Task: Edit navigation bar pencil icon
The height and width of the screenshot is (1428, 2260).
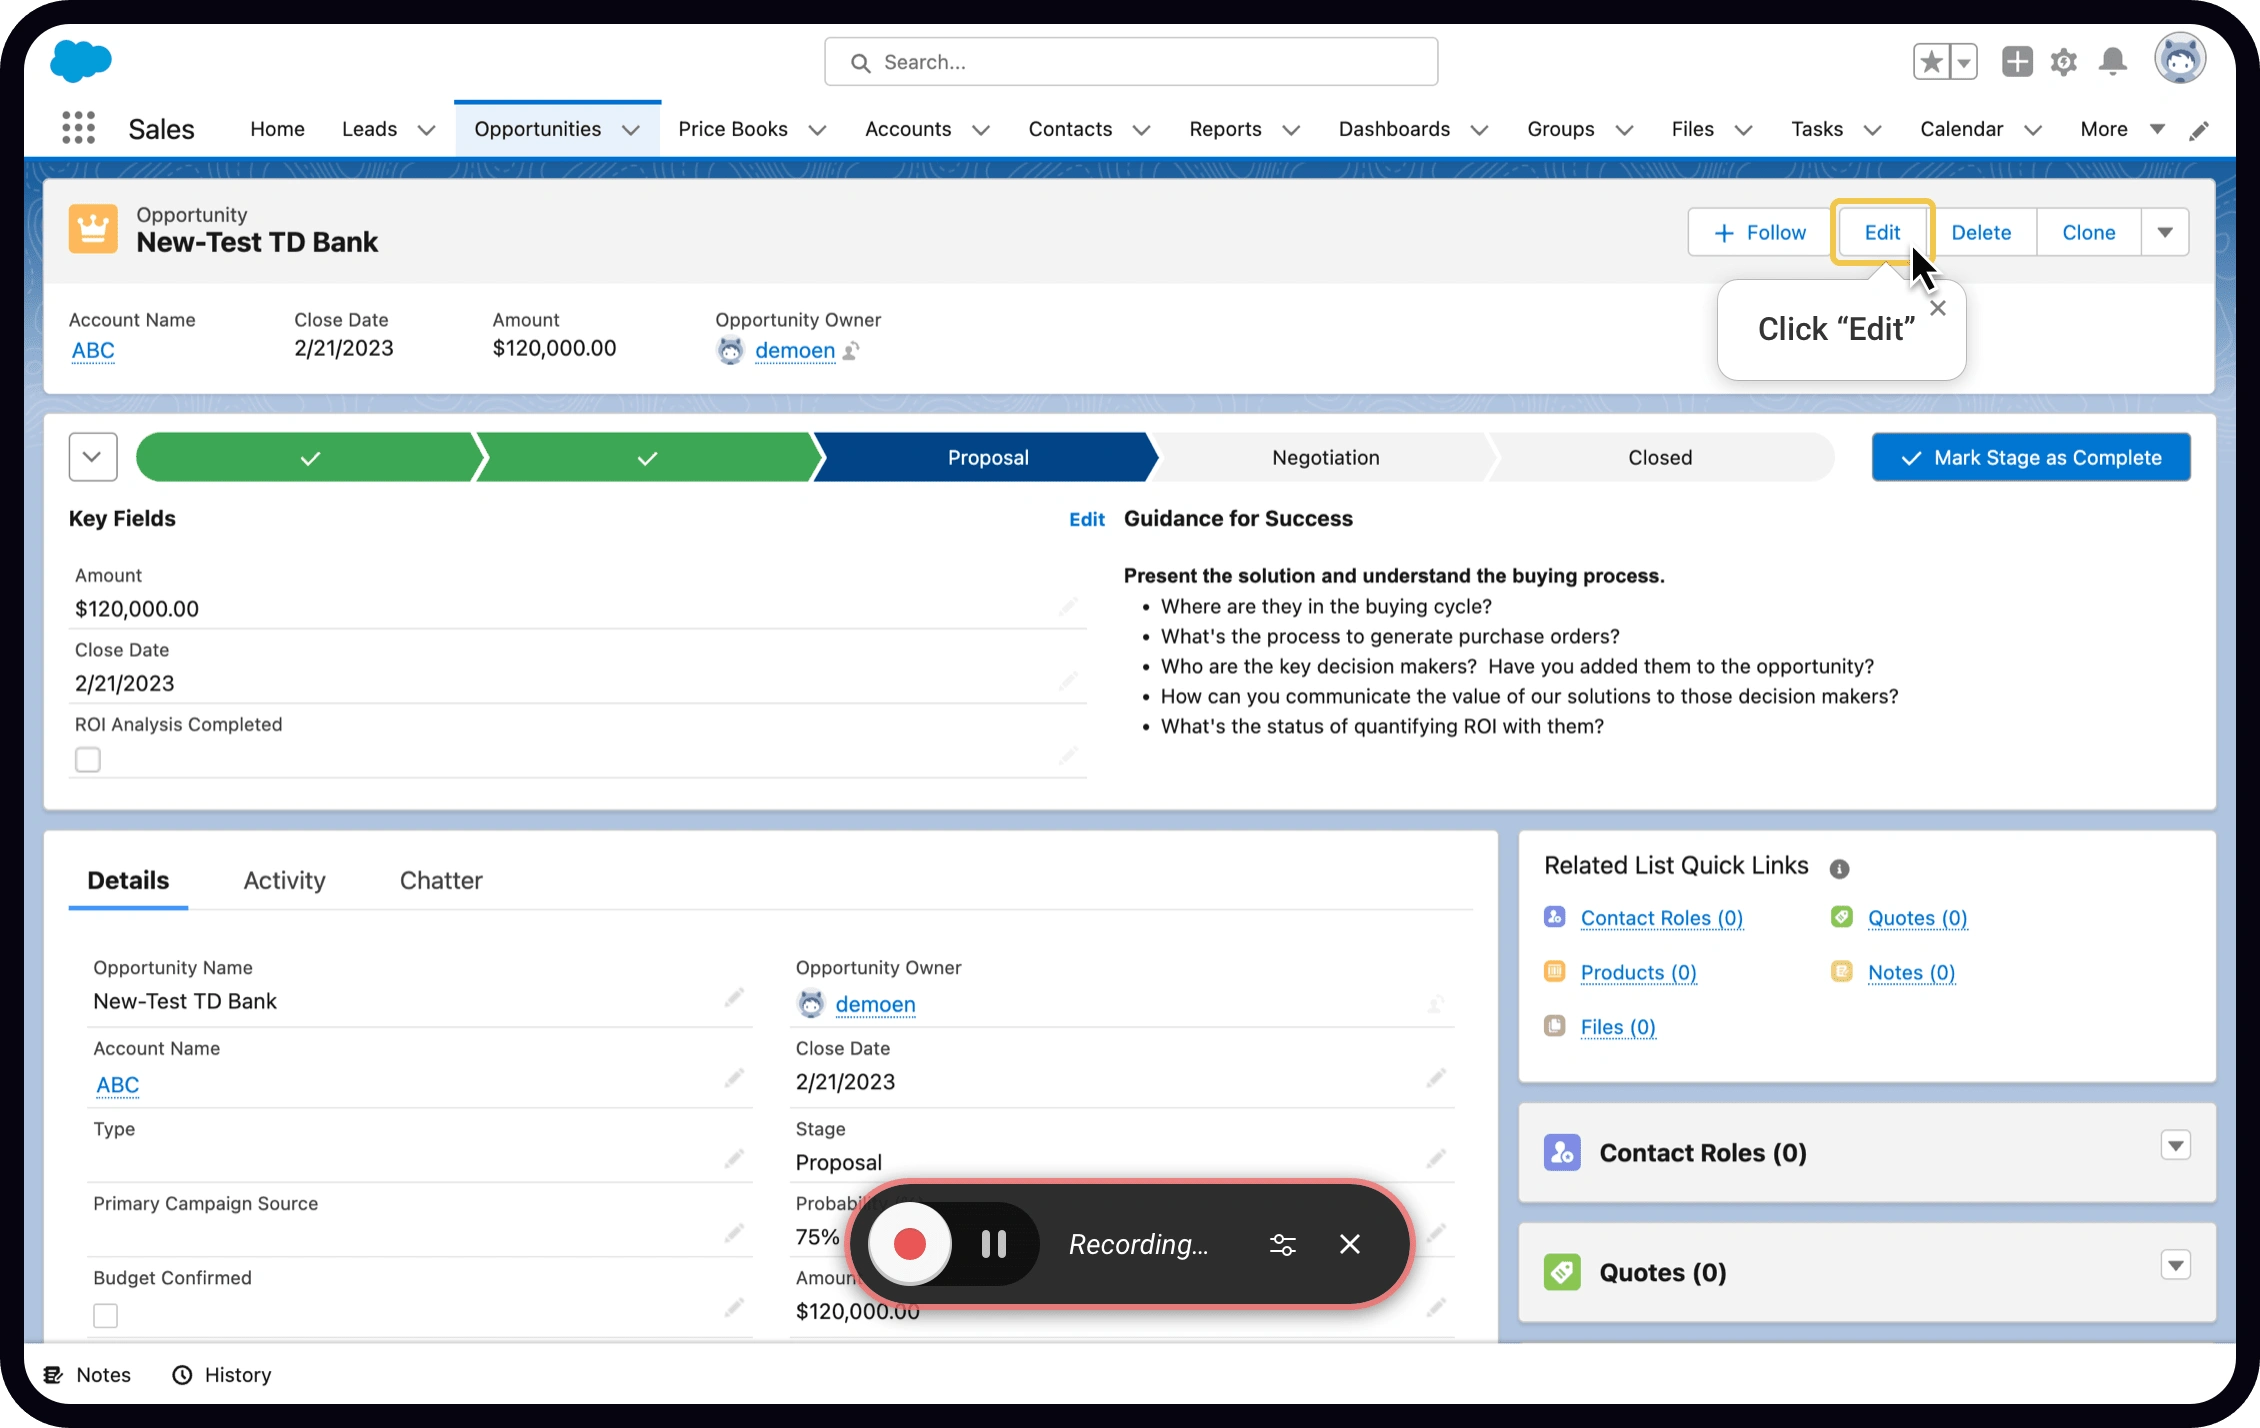Action: 2198,131
